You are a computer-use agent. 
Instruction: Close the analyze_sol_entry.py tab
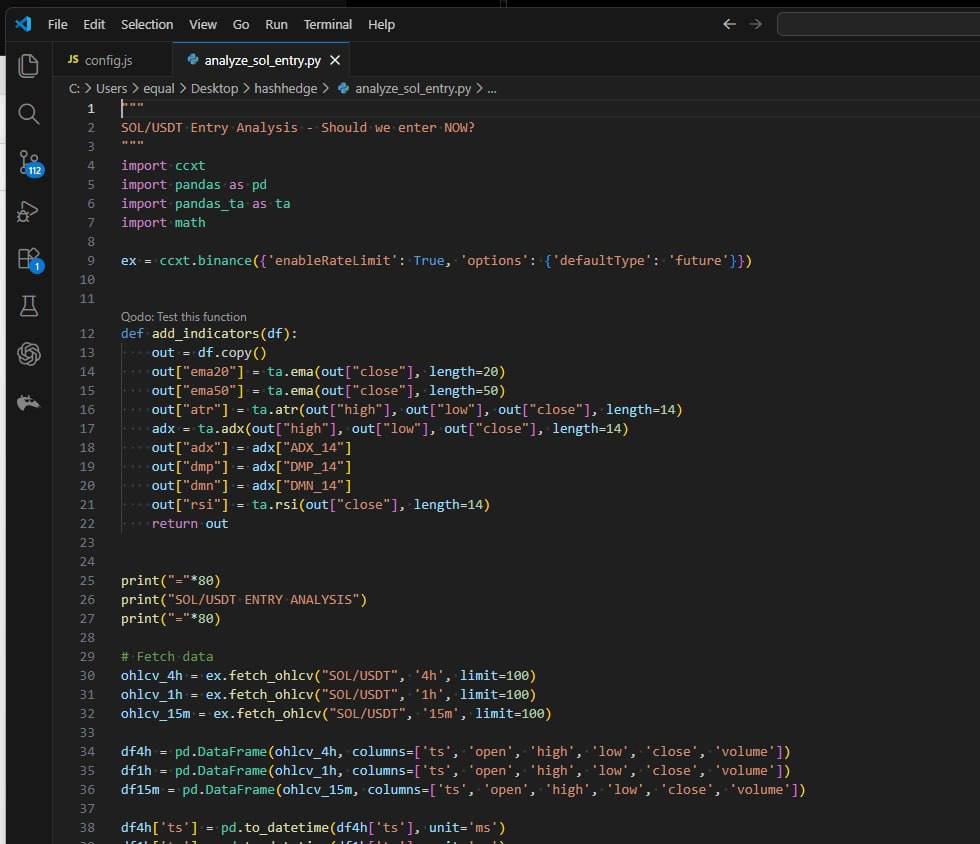coord(335,60)
